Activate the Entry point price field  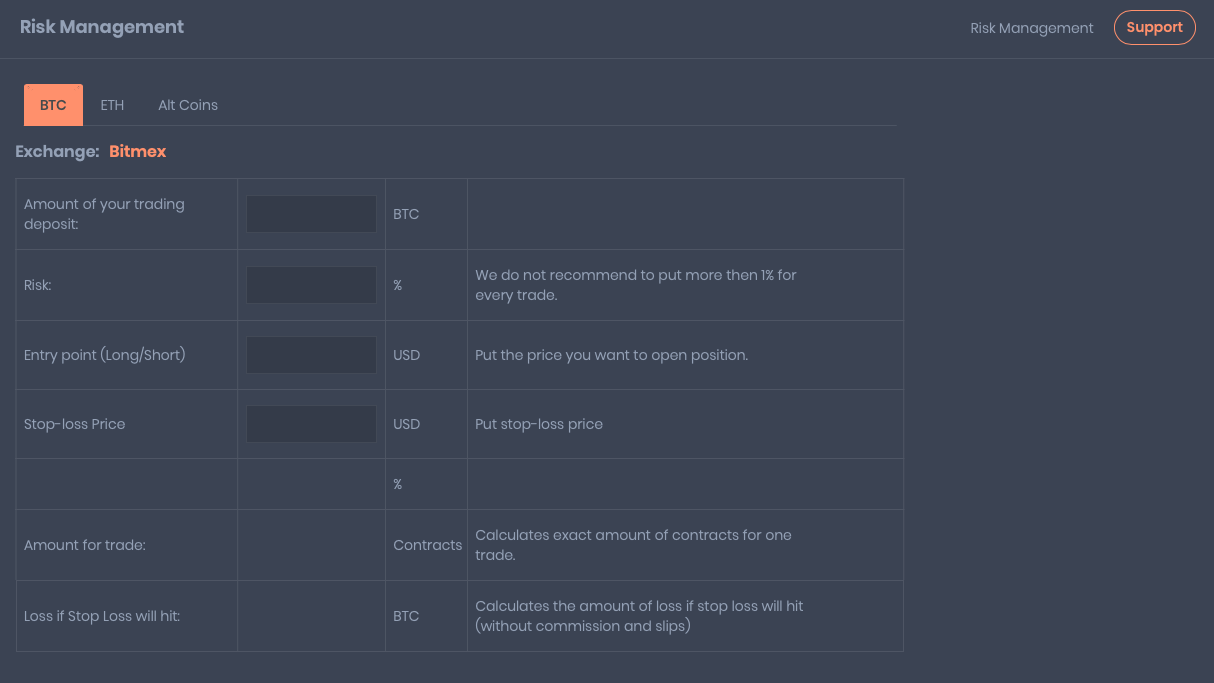click(311, 355)
